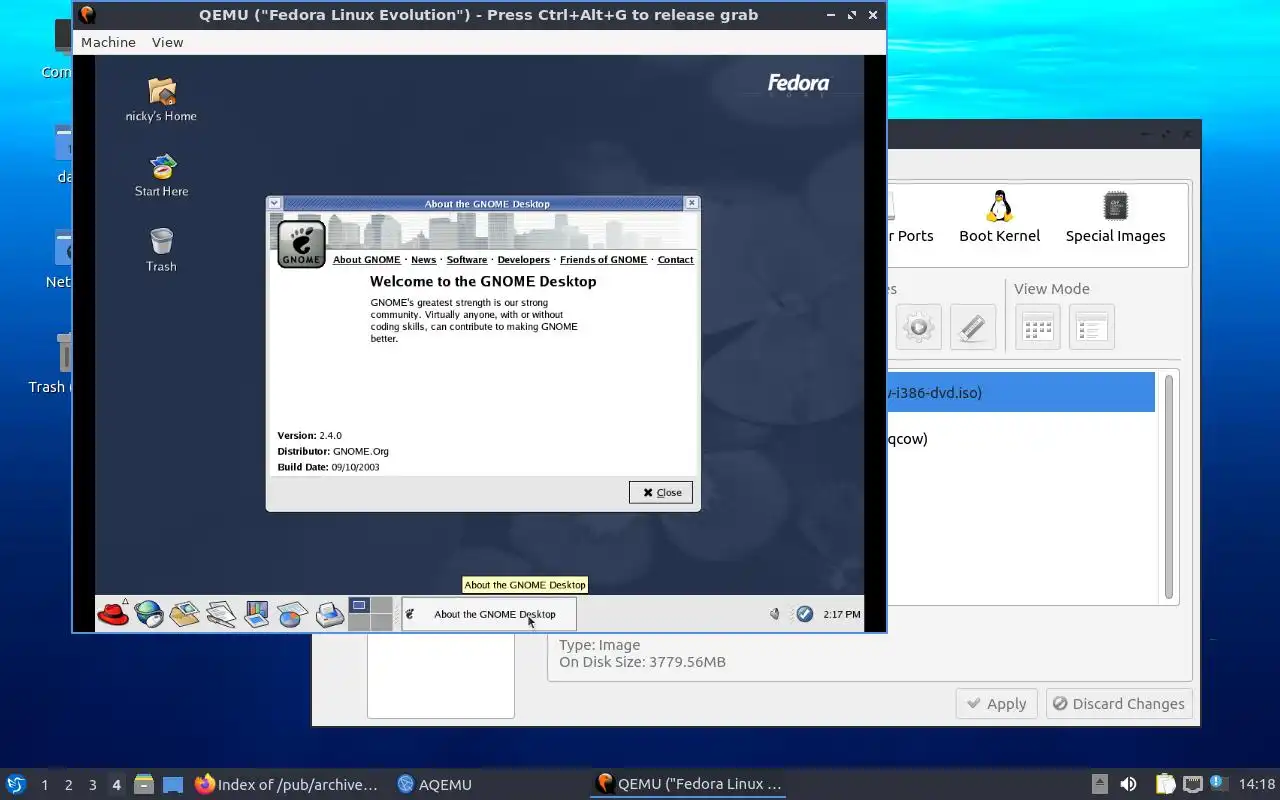This screenshot has height=800, width=1280.
Task: Open nicky's Home desktop icon
Action: [161, 100]
